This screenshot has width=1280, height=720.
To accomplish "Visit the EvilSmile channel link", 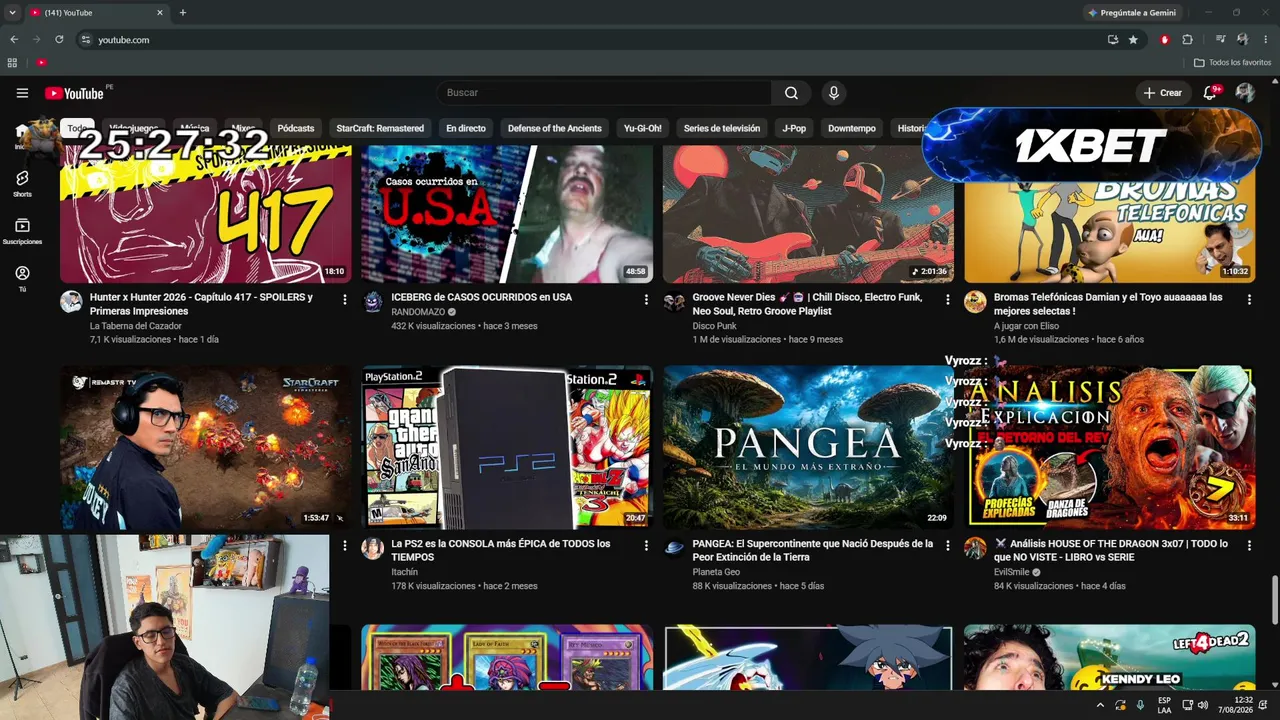I will [1011, 572].
